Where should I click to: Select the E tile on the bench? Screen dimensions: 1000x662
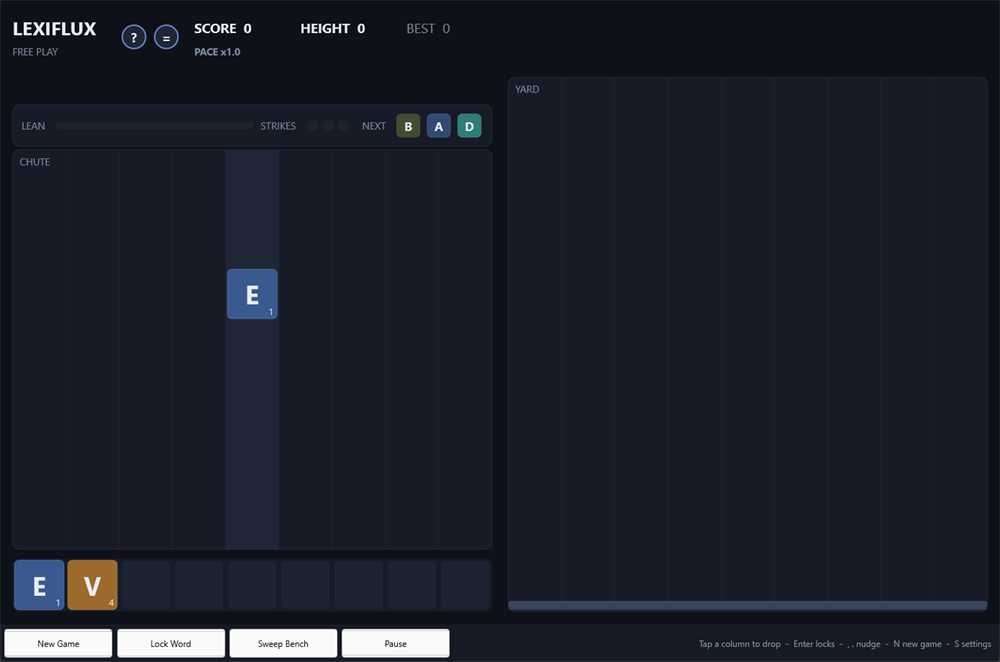pyautogui.click(x=39, y=585)
